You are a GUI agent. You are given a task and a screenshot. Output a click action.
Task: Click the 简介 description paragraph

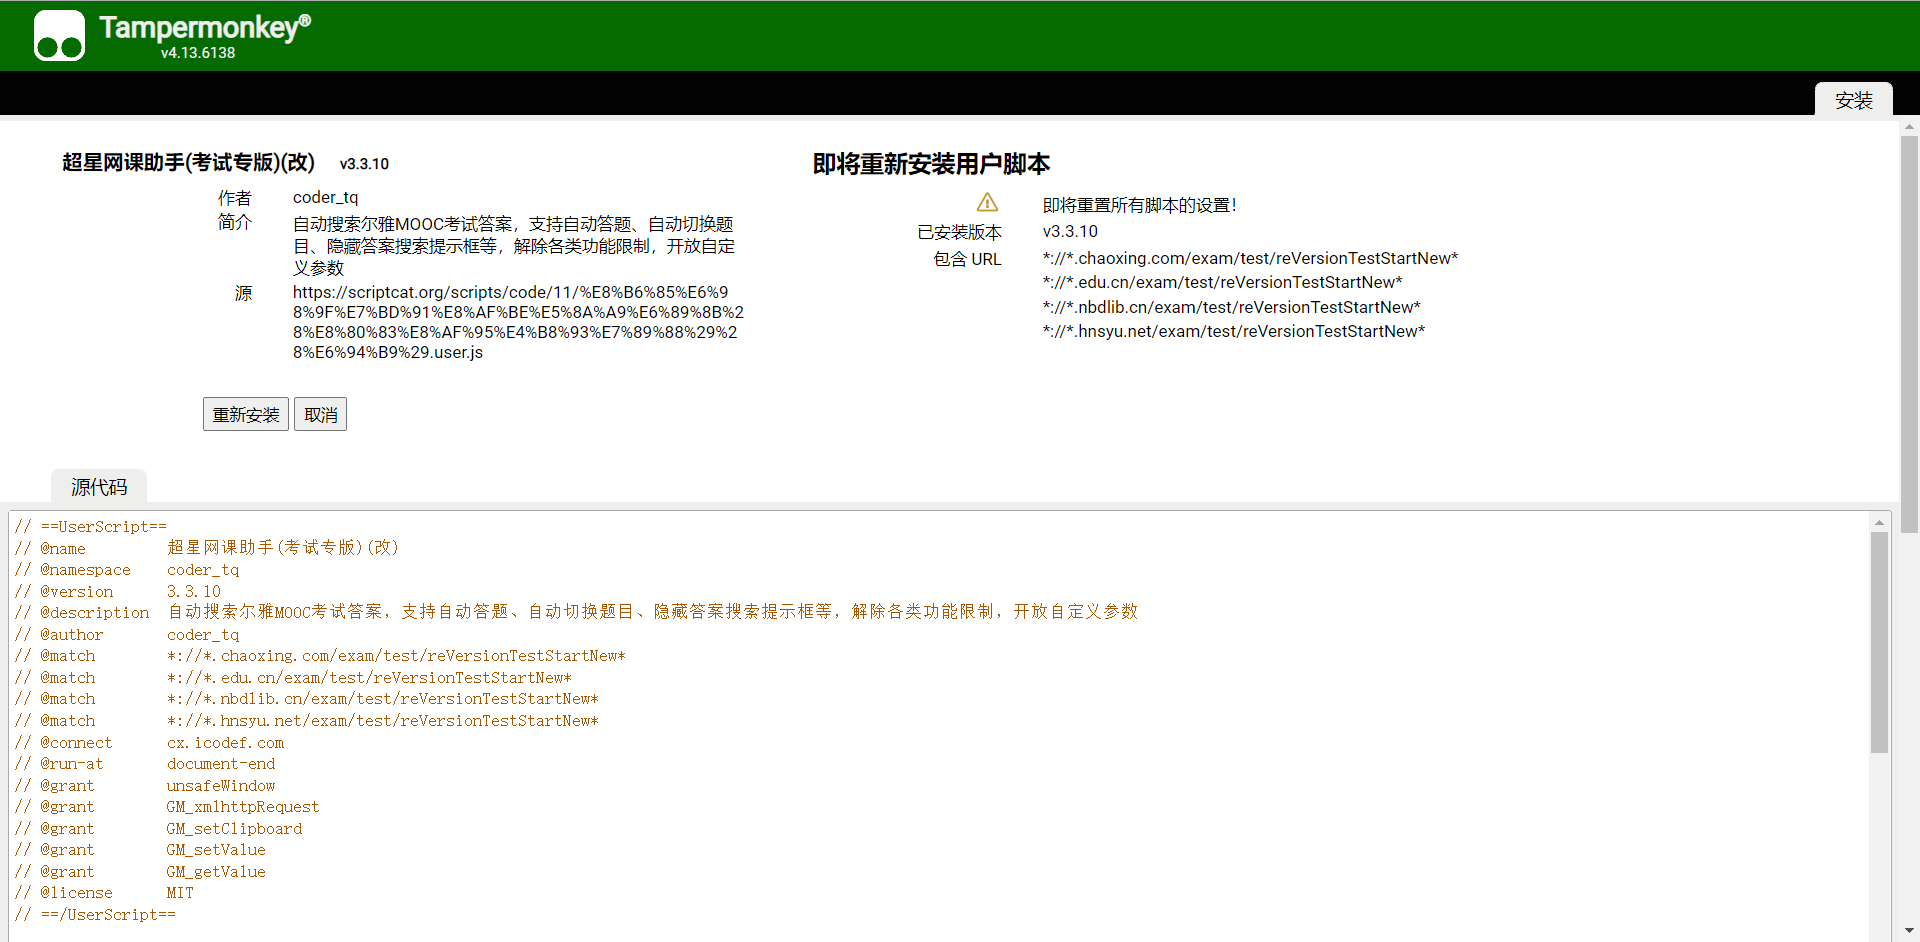click(514, 246)
